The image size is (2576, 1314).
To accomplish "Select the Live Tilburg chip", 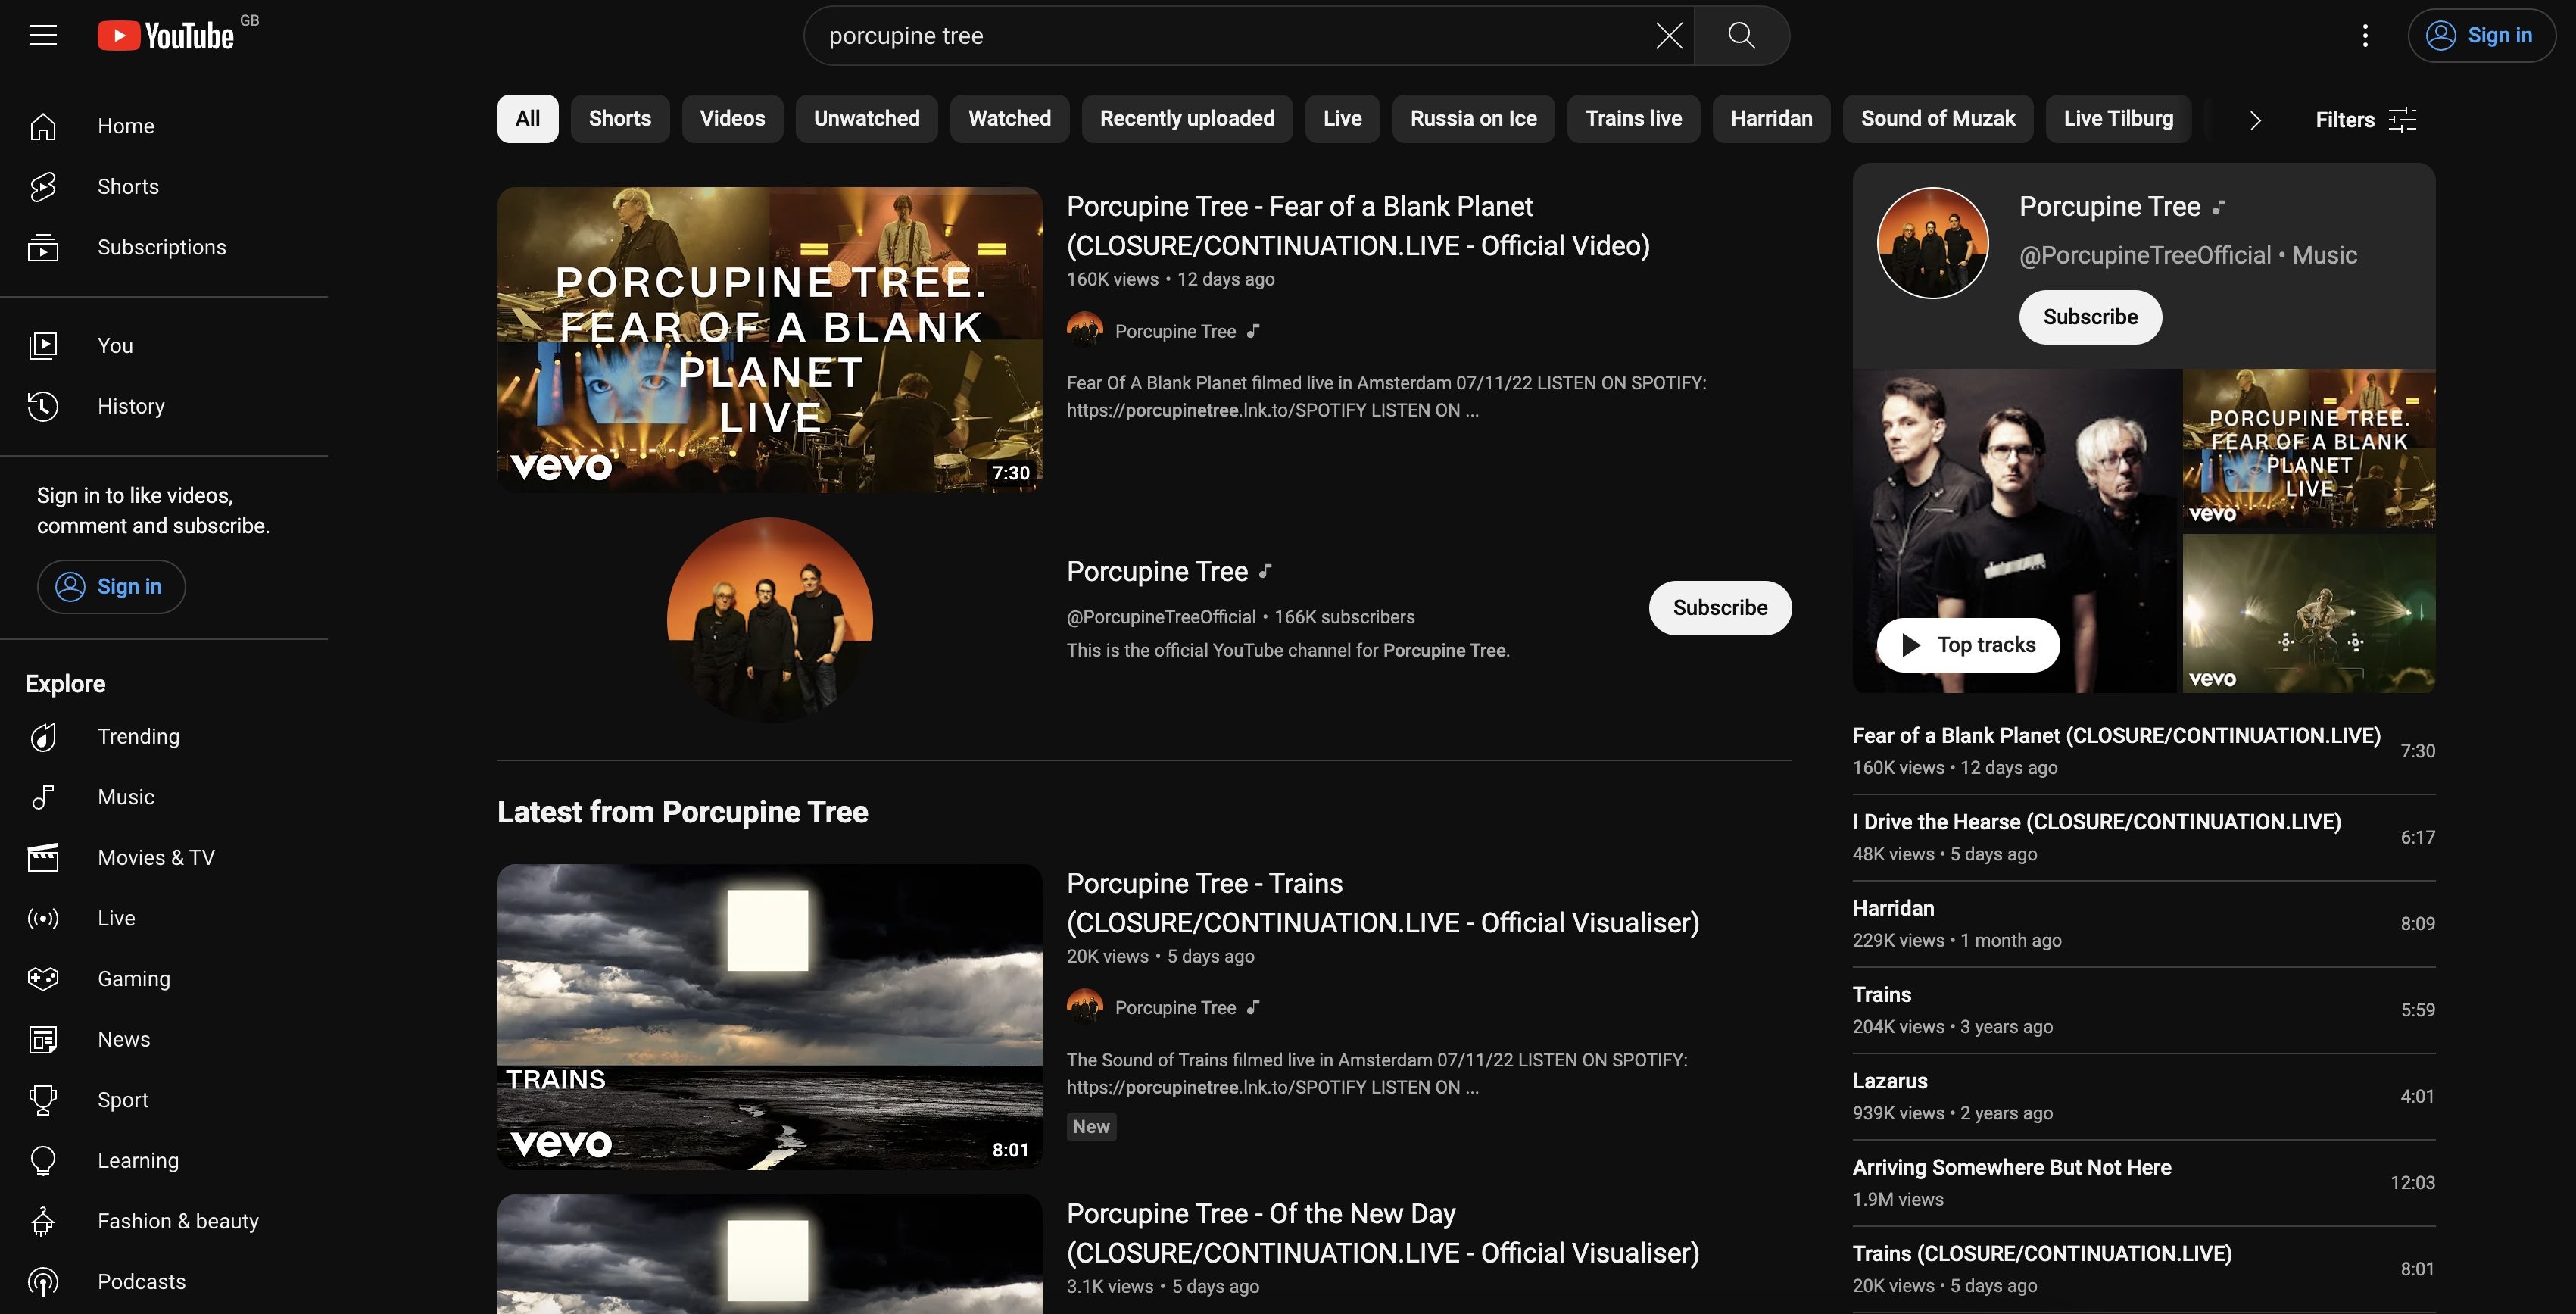I will 2118,119.
